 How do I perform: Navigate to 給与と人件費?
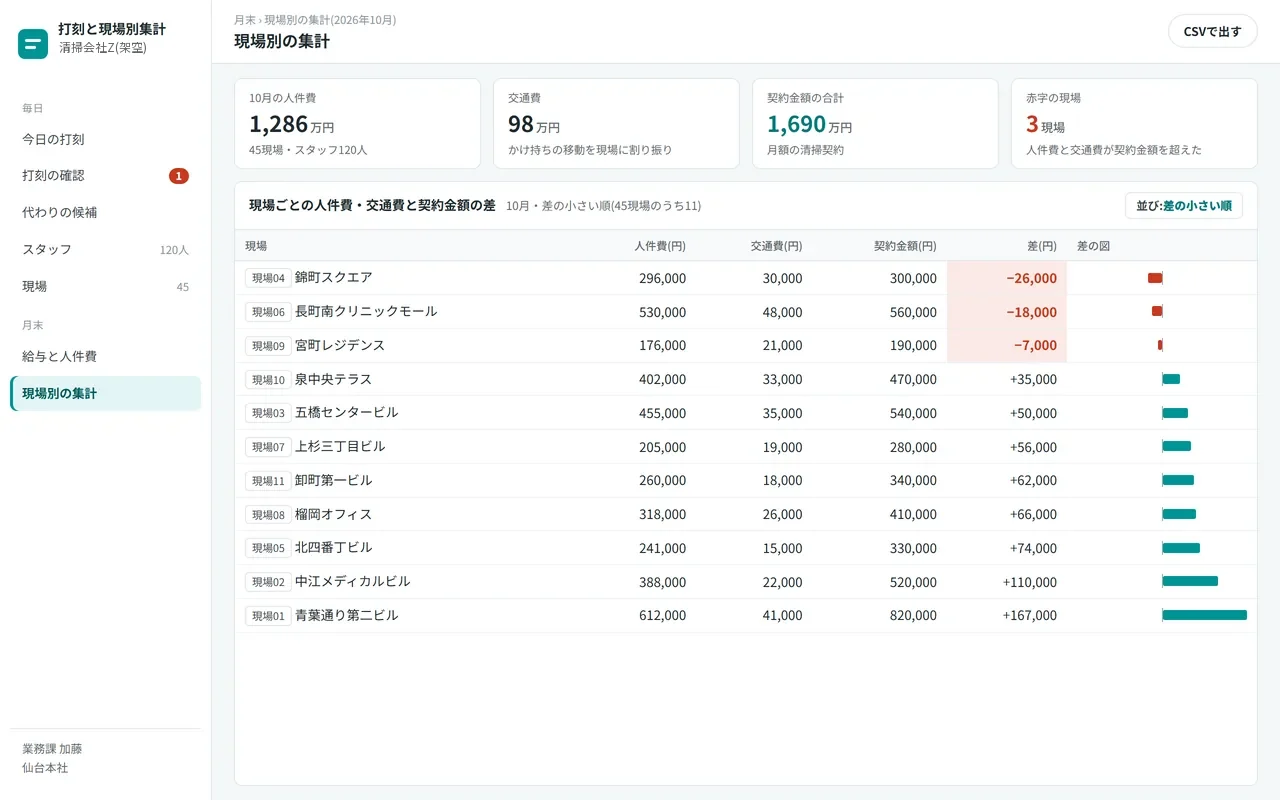105,356
